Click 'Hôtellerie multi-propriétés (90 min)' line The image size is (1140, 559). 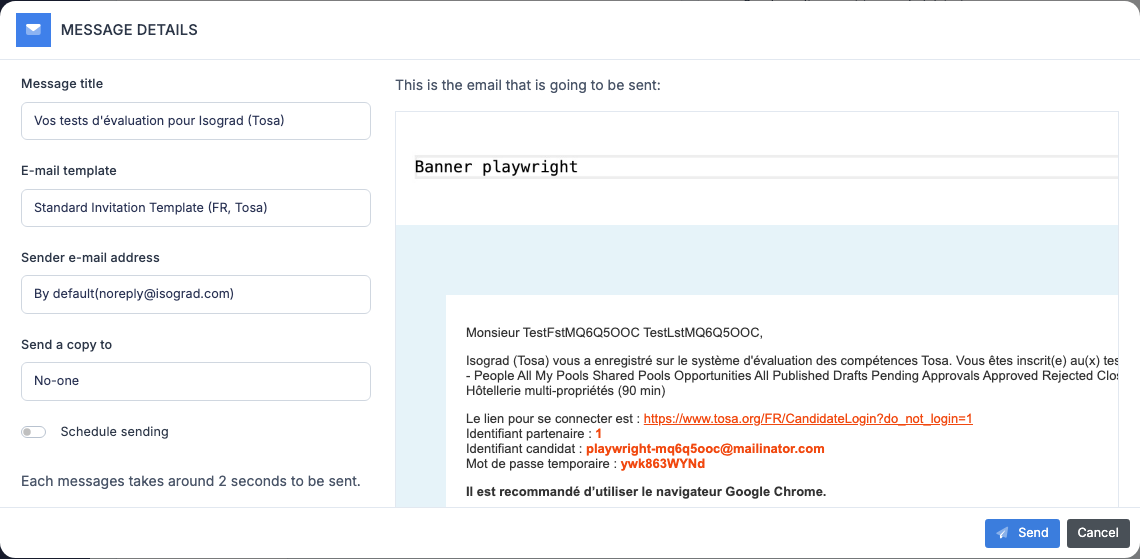pyautogui.click(x=566, y=391)
